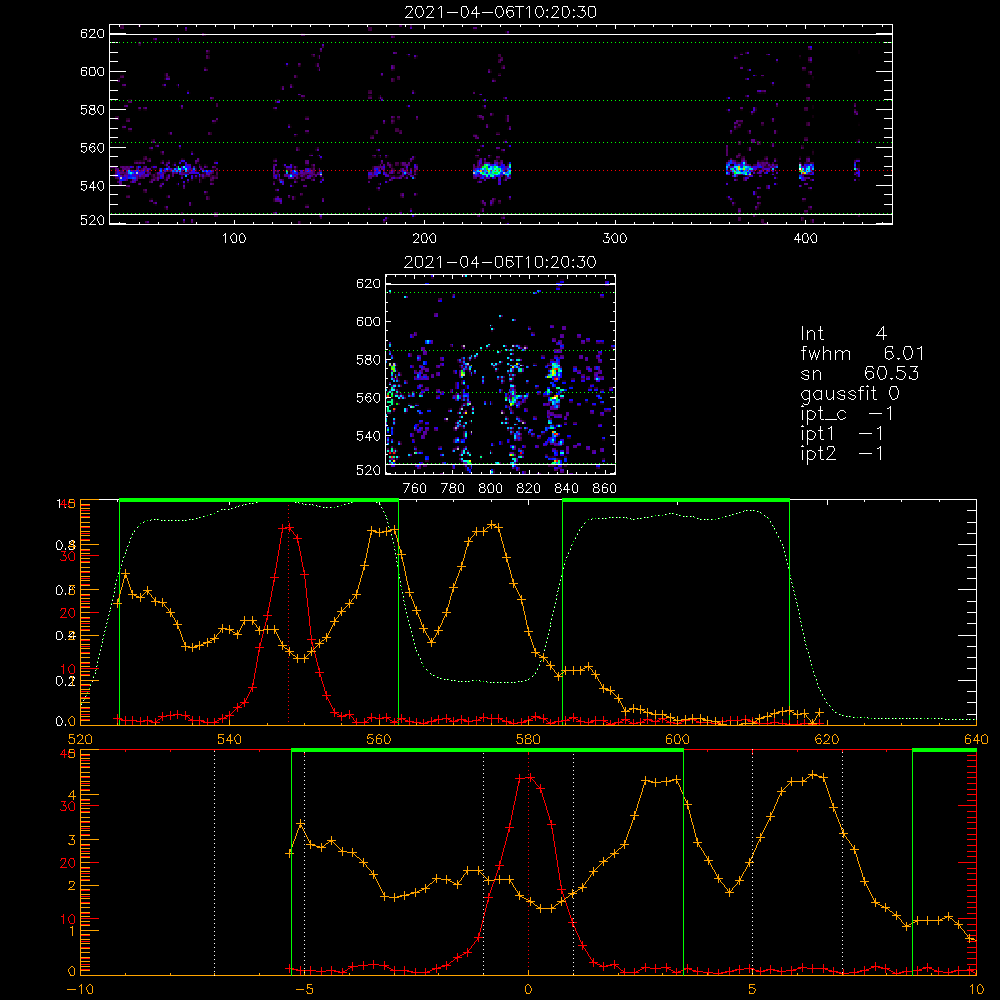Click x-axis label 640 on profile plot
The image size is (1000, 1000).
[x=976, y=740]
